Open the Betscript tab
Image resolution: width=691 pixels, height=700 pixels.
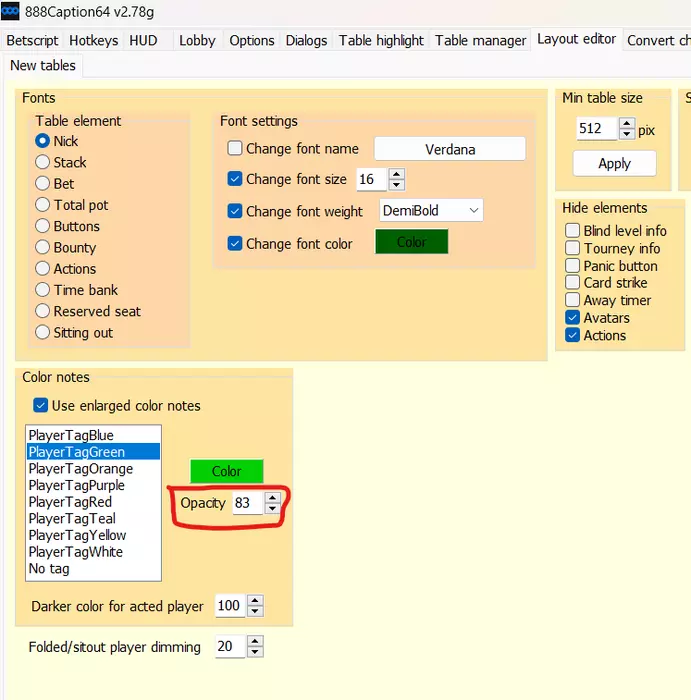coord(32,41)
